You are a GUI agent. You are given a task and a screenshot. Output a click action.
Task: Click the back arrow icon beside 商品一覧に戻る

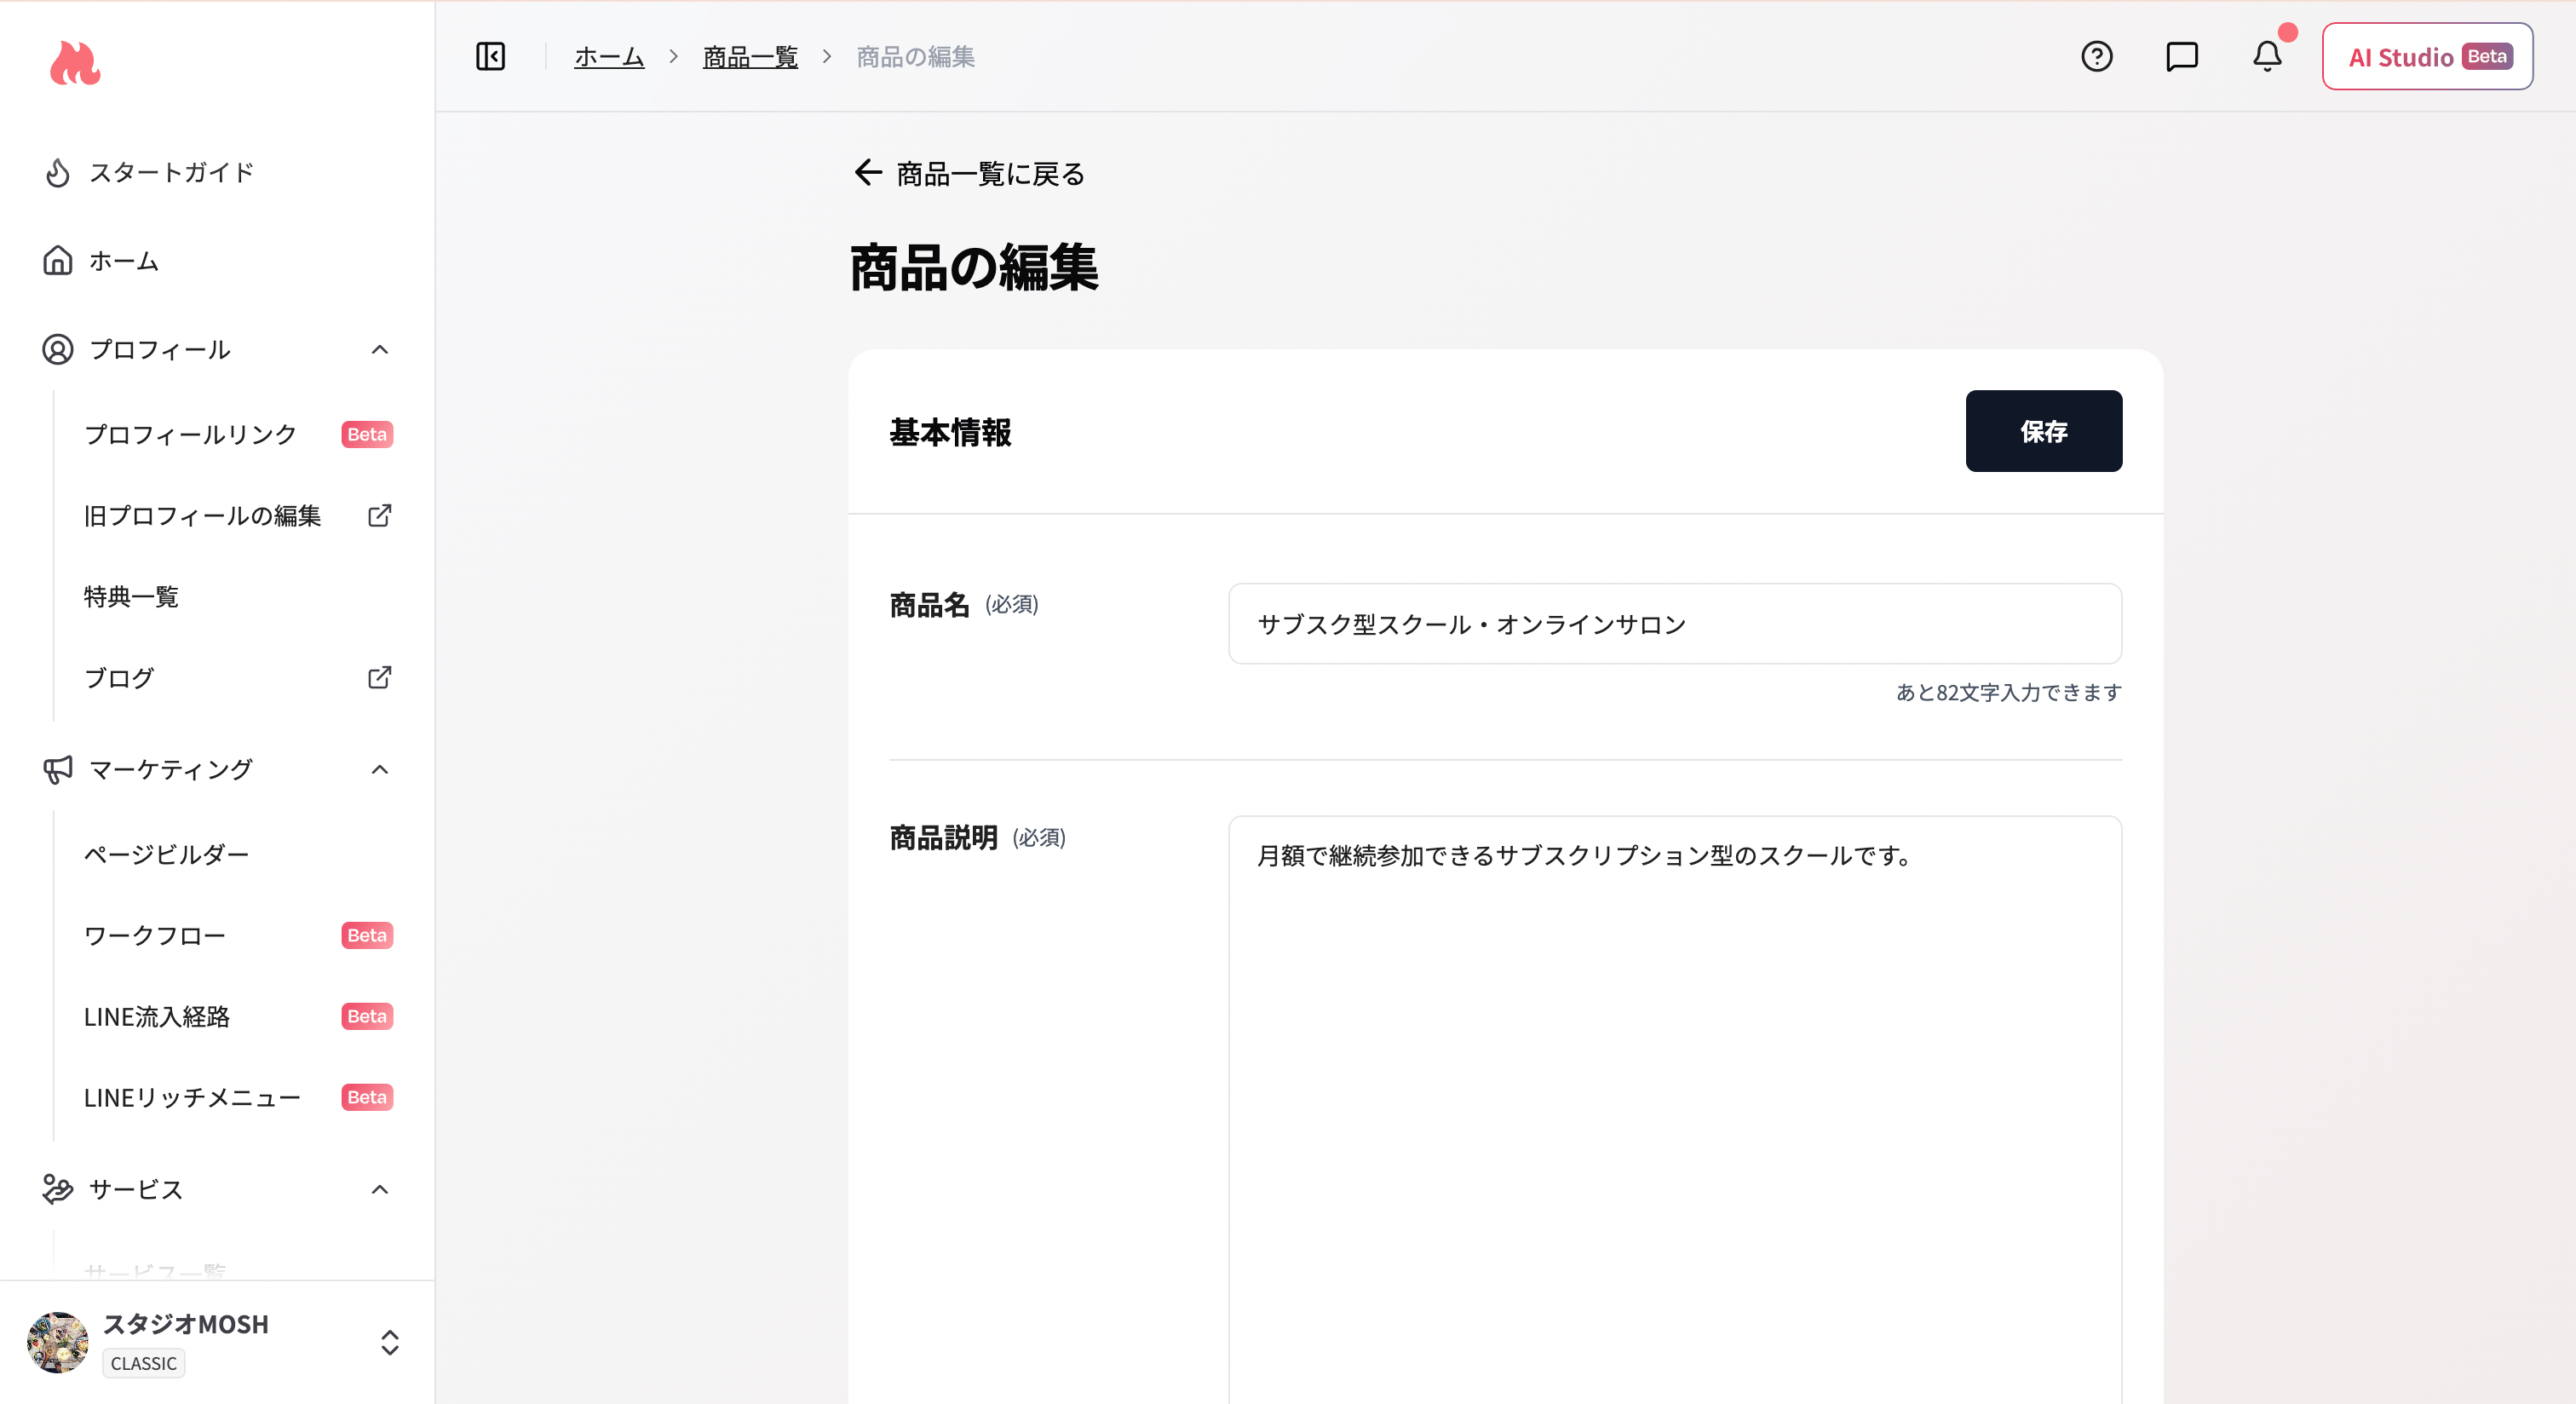867,172
